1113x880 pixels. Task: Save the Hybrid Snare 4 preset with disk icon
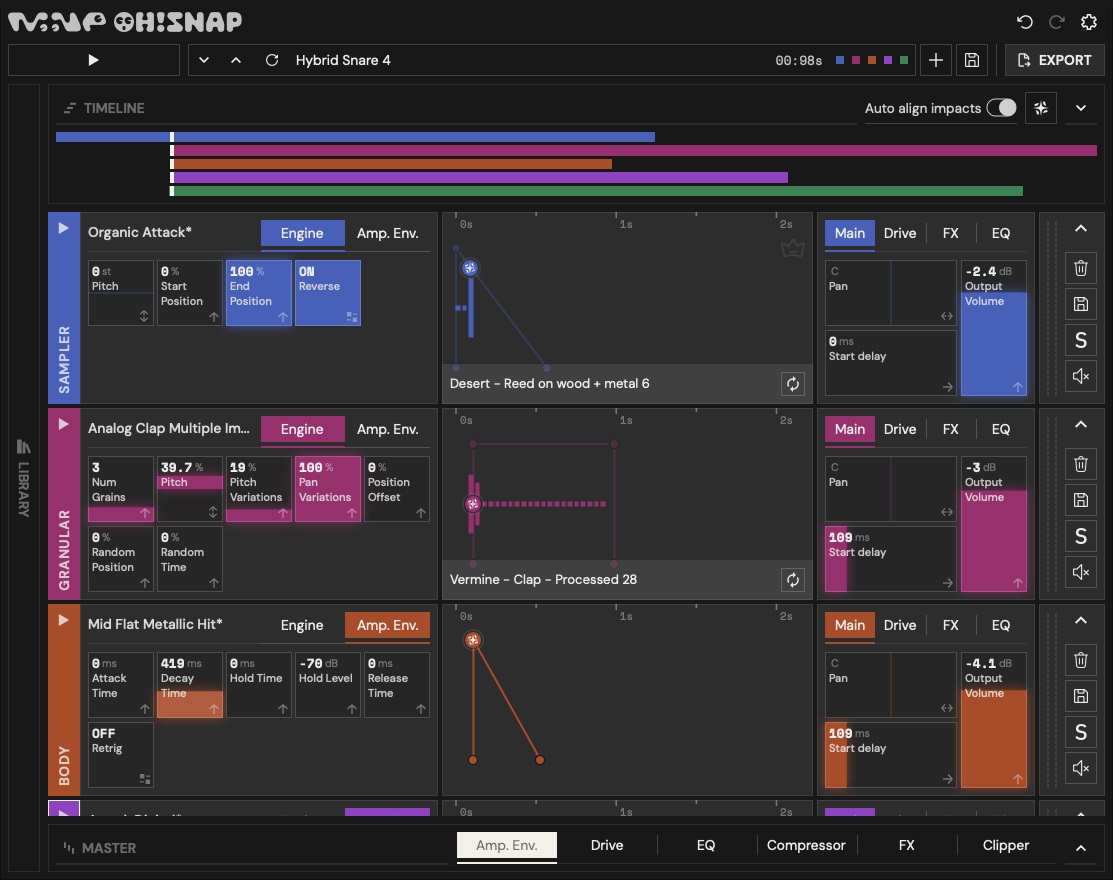click(972, 60)
